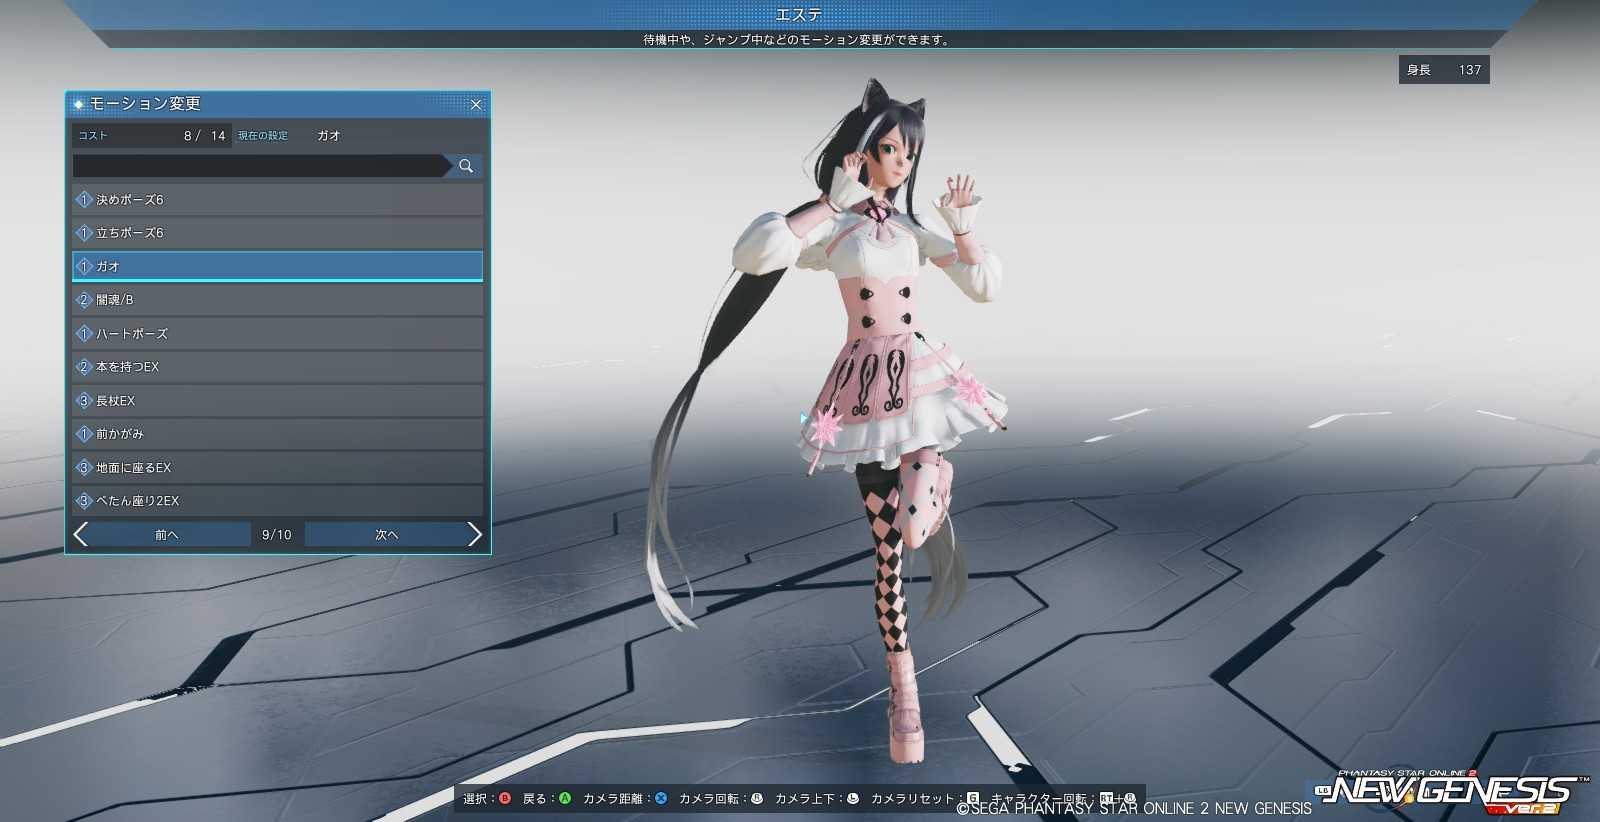The image size is (1600, 822).
Task: Click the 前へ previous page button
Action: coord(167,535)
